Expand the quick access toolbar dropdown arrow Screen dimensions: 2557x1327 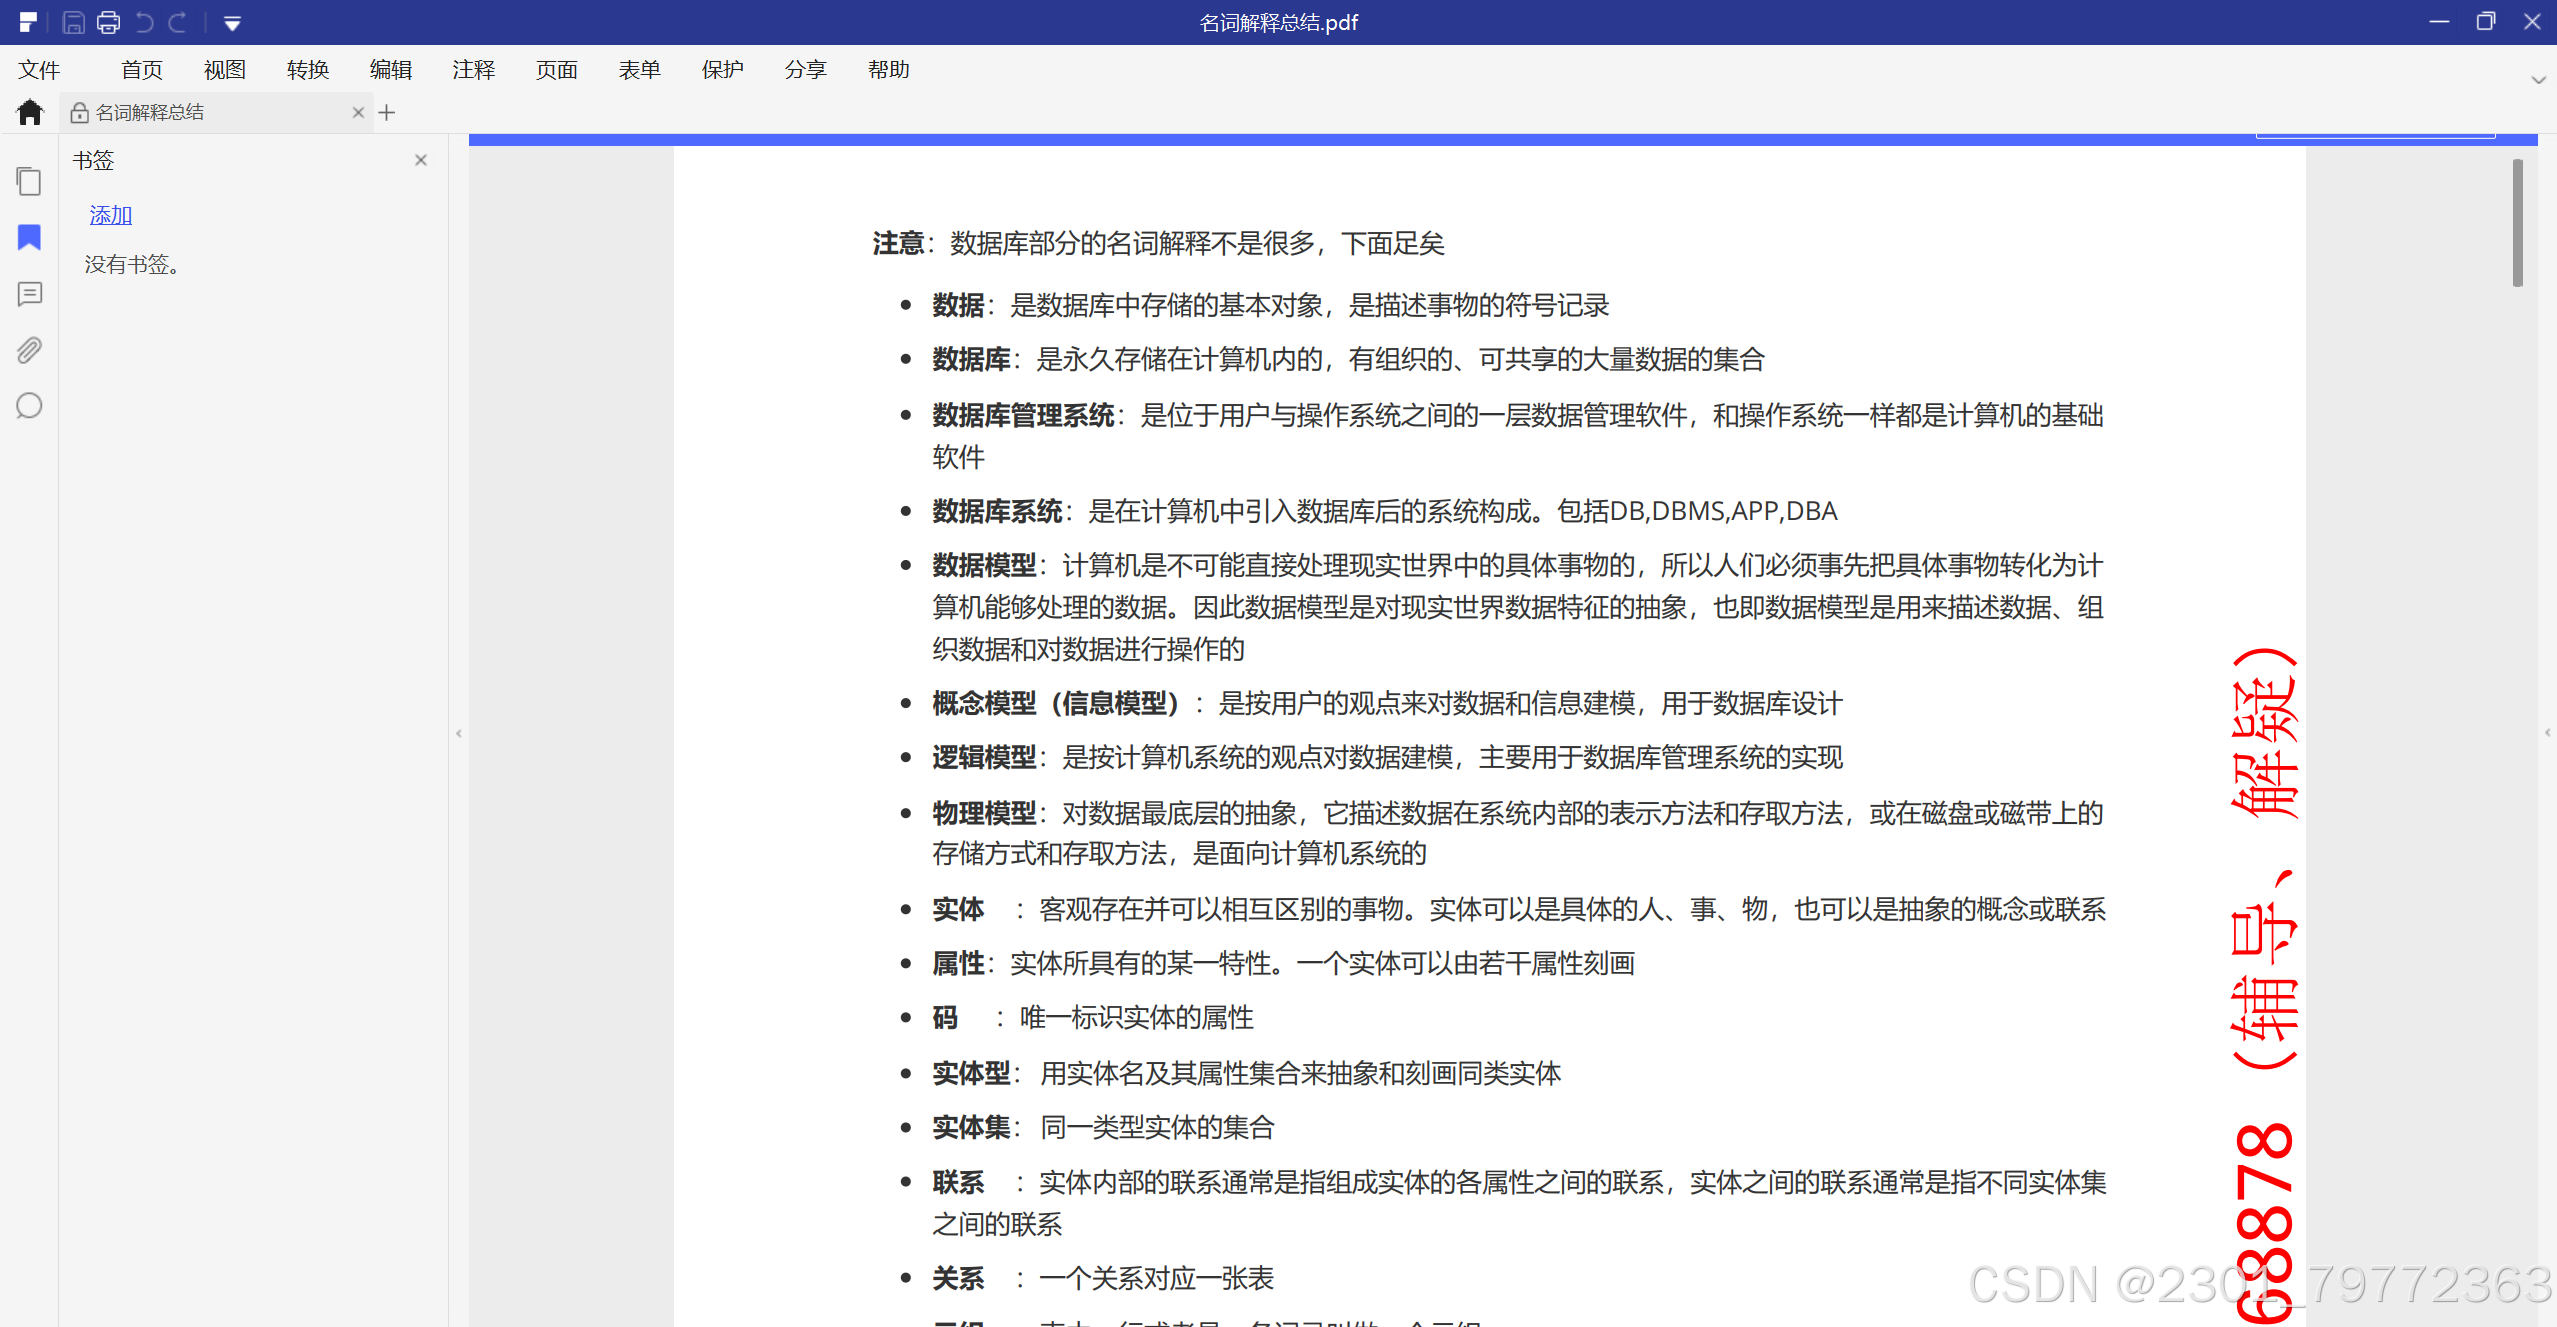(x=232, y=23)
